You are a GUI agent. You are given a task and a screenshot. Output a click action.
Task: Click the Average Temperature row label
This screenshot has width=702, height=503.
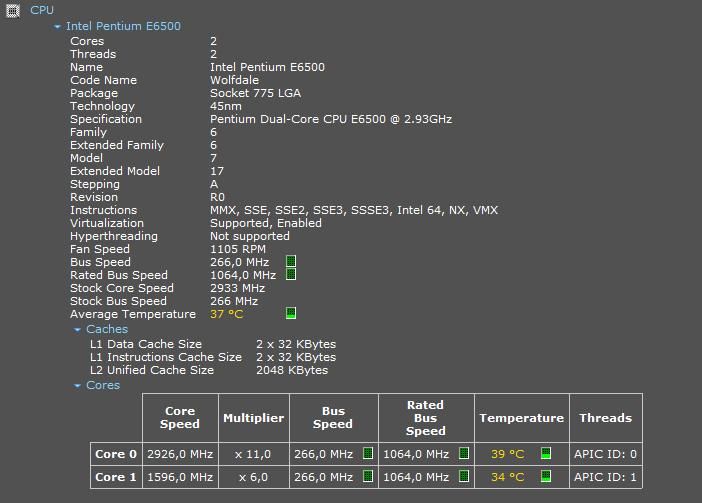coord(133,313)
